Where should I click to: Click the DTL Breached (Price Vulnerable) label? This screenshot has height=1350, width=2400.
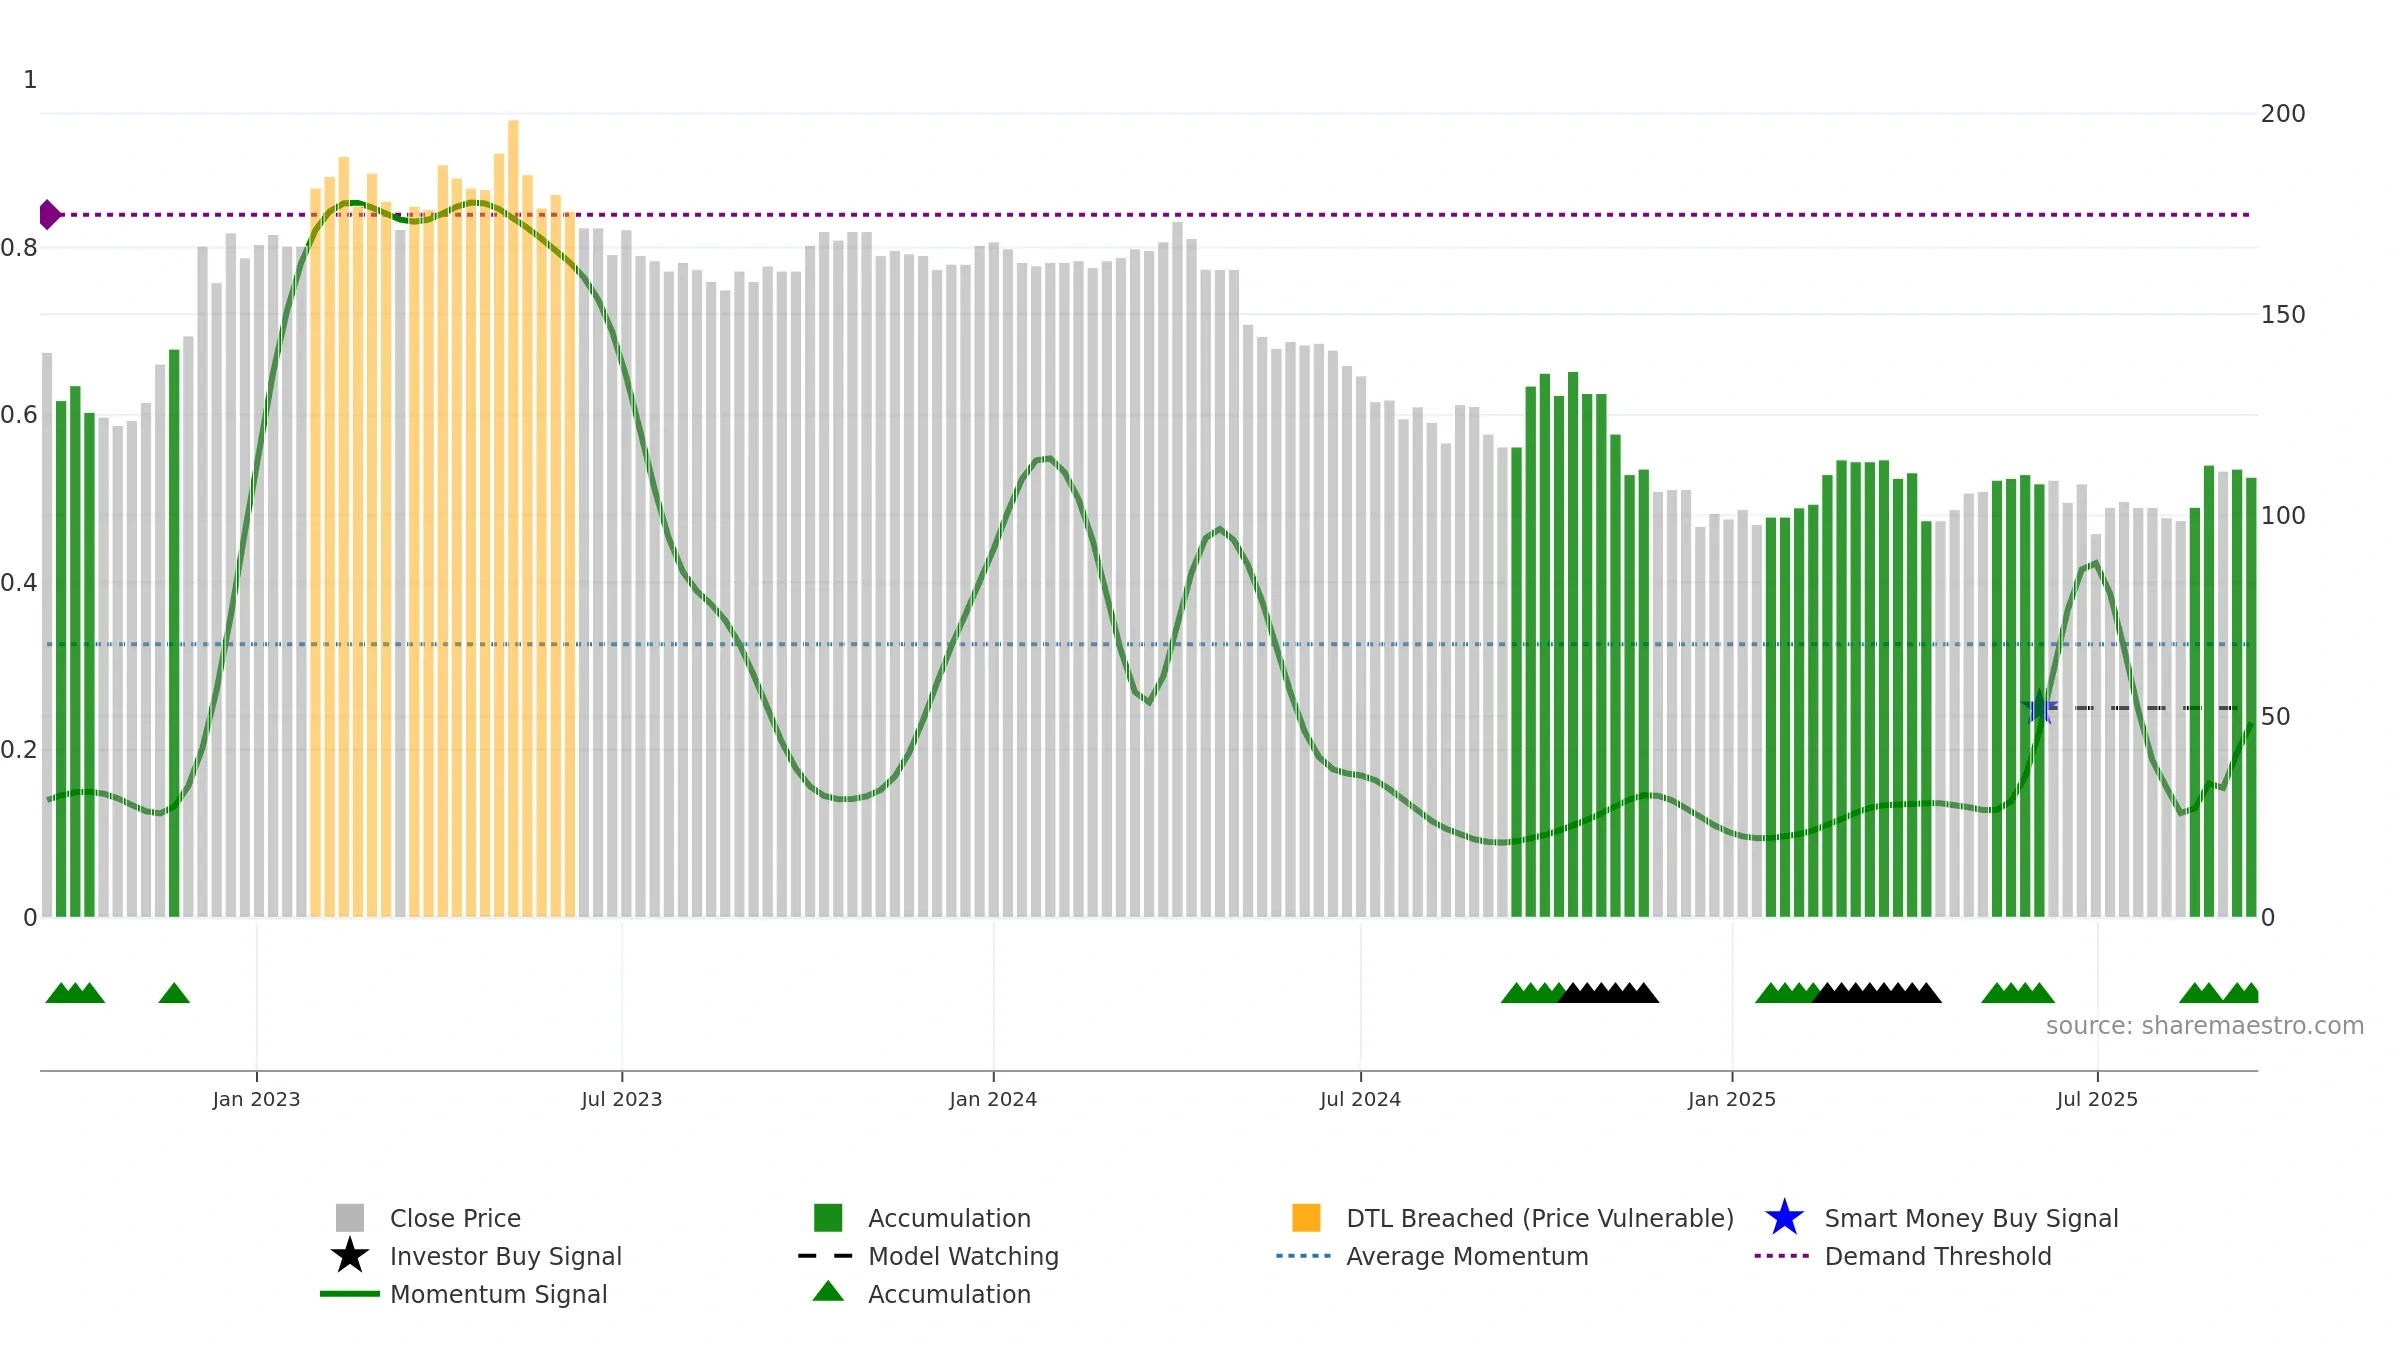pyautogui.click(x=1540, y=1218)
